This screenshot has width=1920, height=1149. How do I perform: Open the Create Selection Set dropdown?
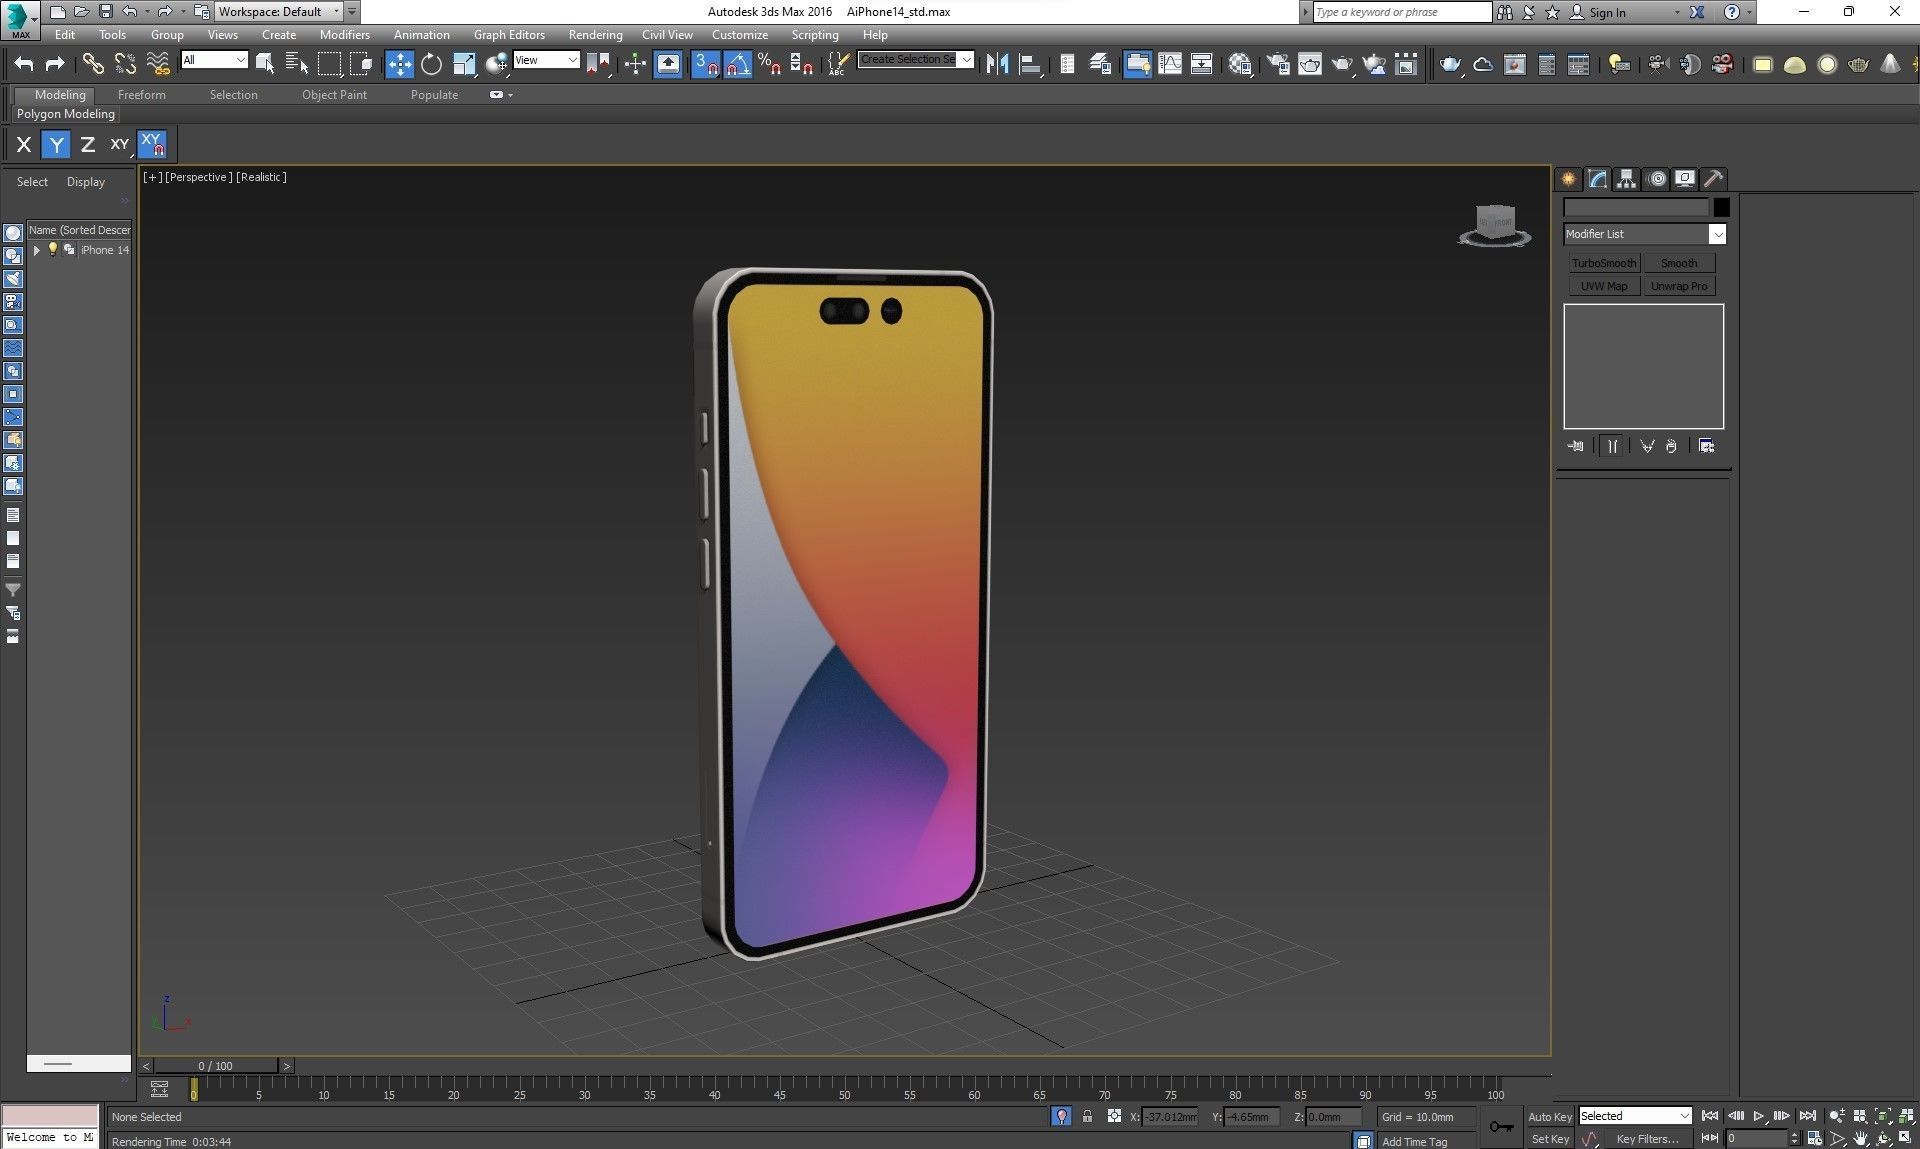(916, 60)
